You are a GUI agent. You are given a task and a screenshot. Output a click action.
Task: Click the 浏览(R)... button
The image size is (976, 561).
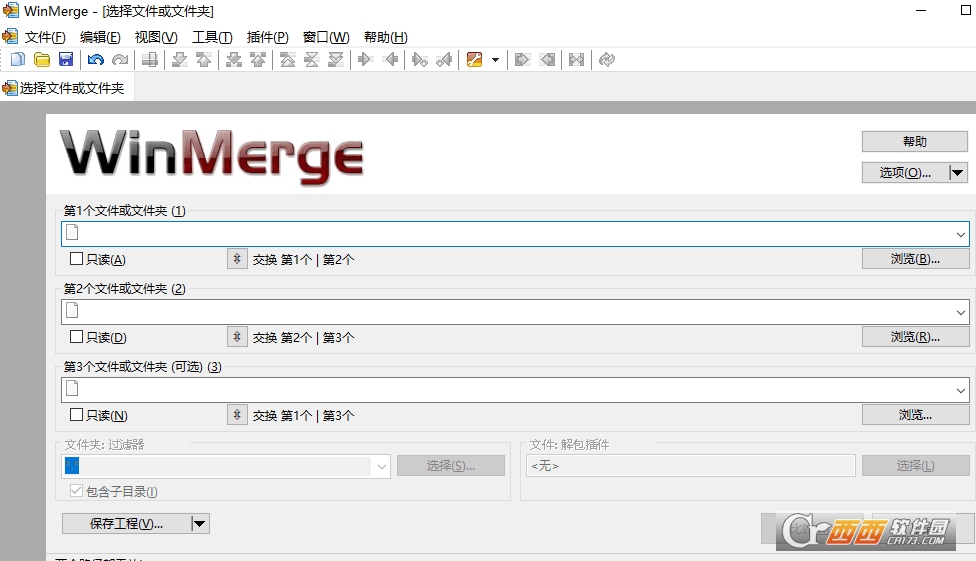point(915,336)
